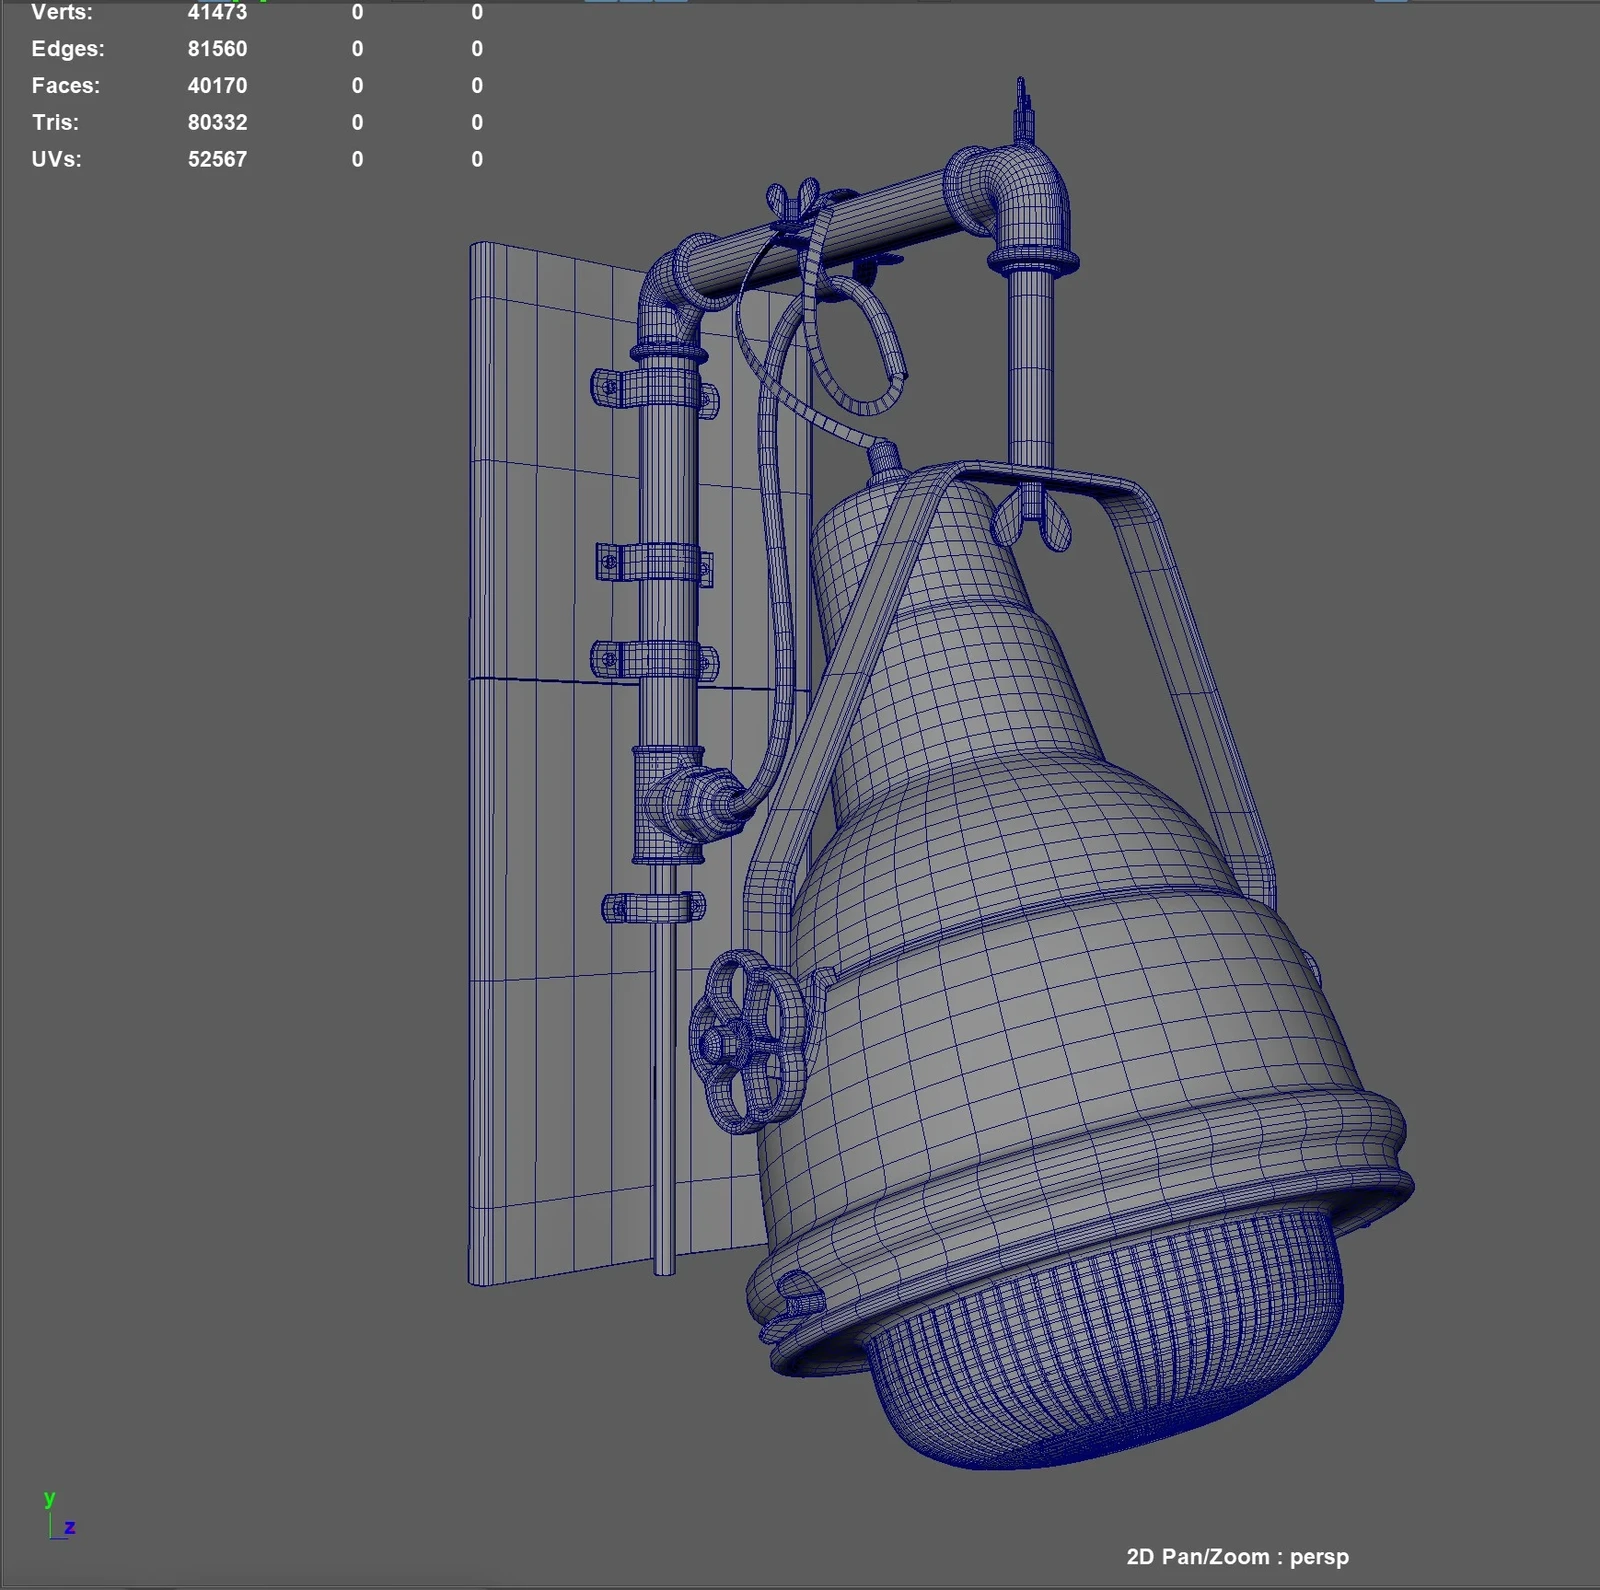Click the Verts: label in poly count
Screen dimensions: 1600x1590
point(62,13)
